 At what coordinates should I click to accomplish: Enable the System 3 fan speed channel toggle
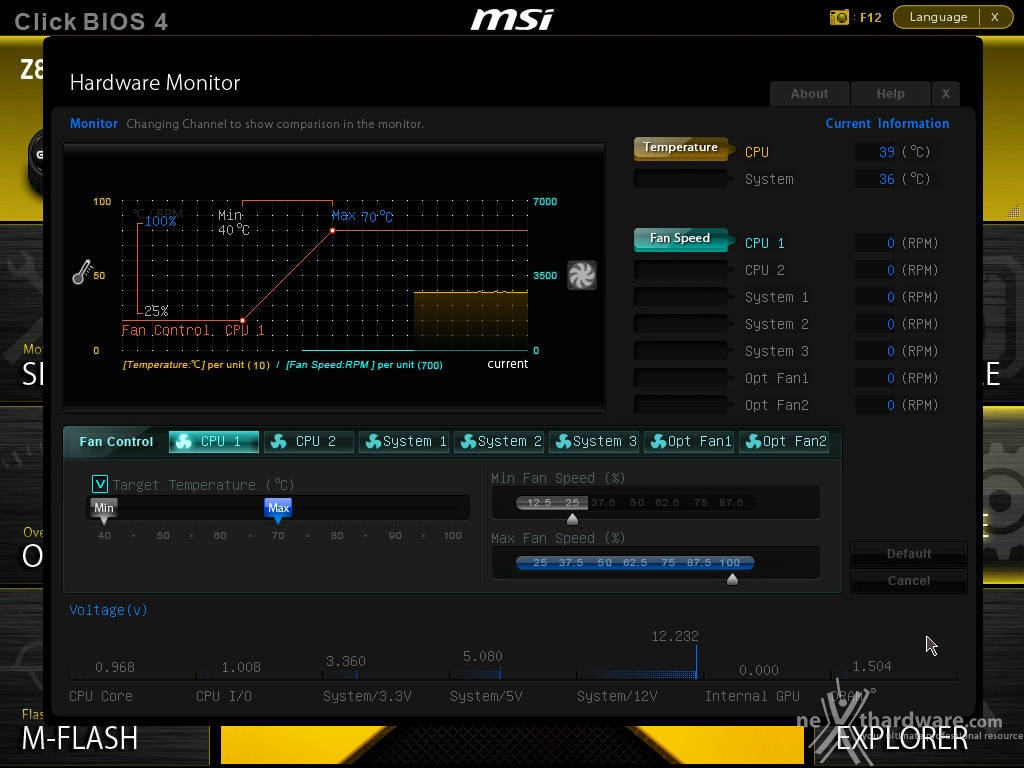click(x=681, y=351)
